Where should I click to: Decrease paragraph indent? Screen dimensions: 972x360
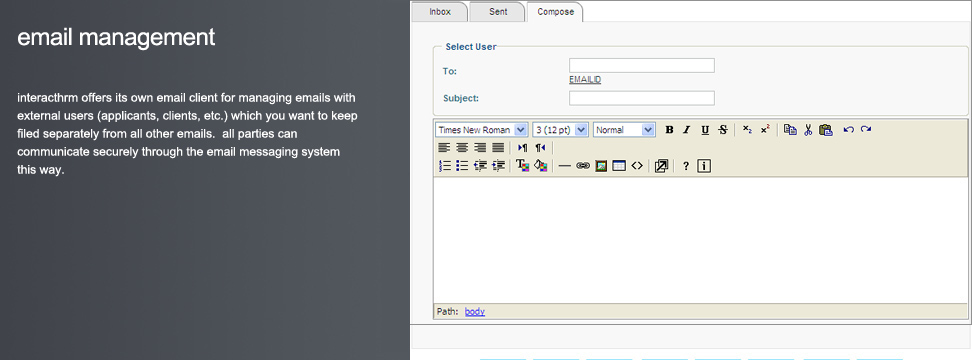point(480,166)
